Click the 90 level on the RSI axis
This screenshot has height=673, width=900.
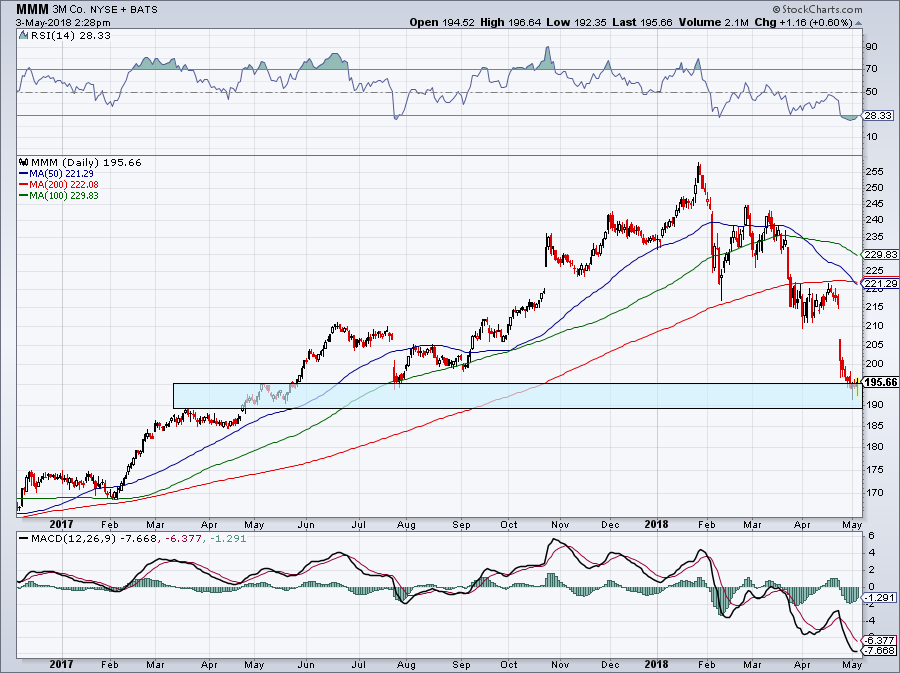pyautogui.click(x=871, y=46)
